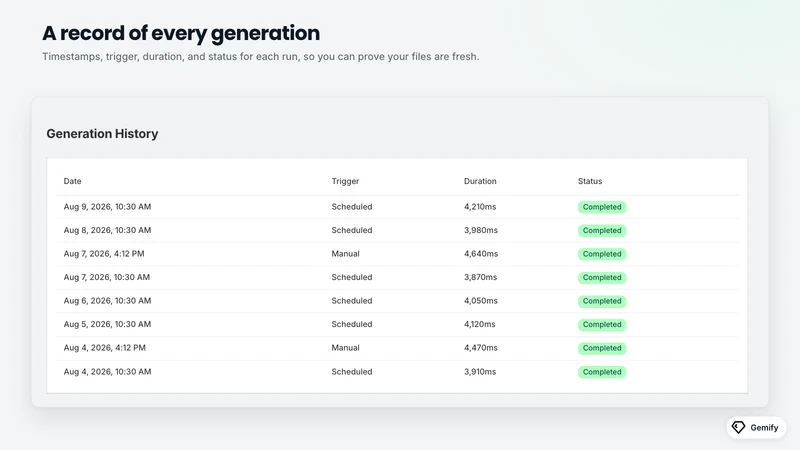Image resolution: width=800 pixels, height=450 pixels.
Task: Click Completed badge for 4,470ms run
Action: click(x=602, y=348)
